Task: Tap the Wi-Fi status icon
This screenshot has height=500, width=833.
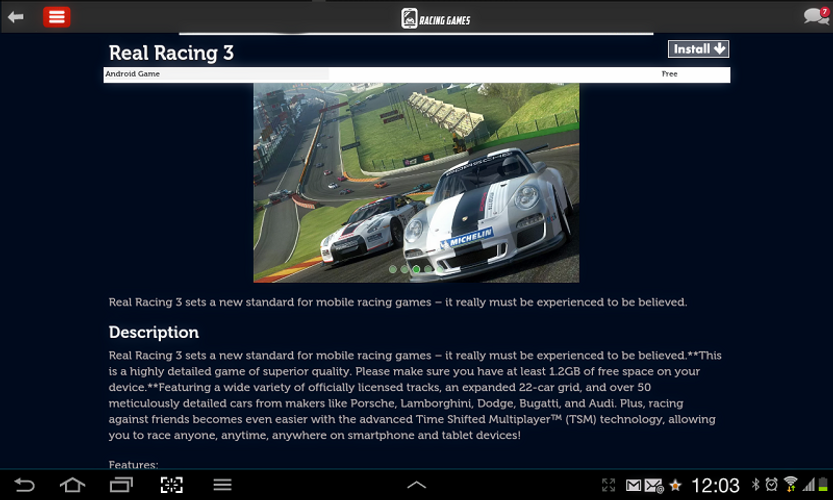Action: (x=790, y=484)
